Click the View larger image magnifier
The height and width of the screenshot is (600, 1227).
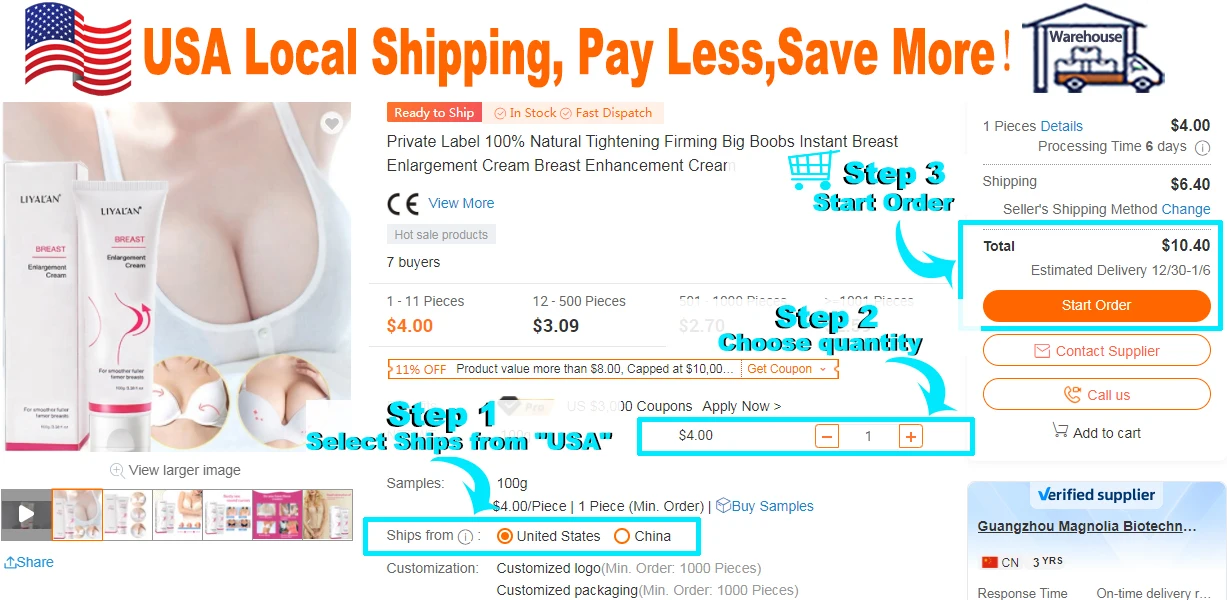pos(117,470)
